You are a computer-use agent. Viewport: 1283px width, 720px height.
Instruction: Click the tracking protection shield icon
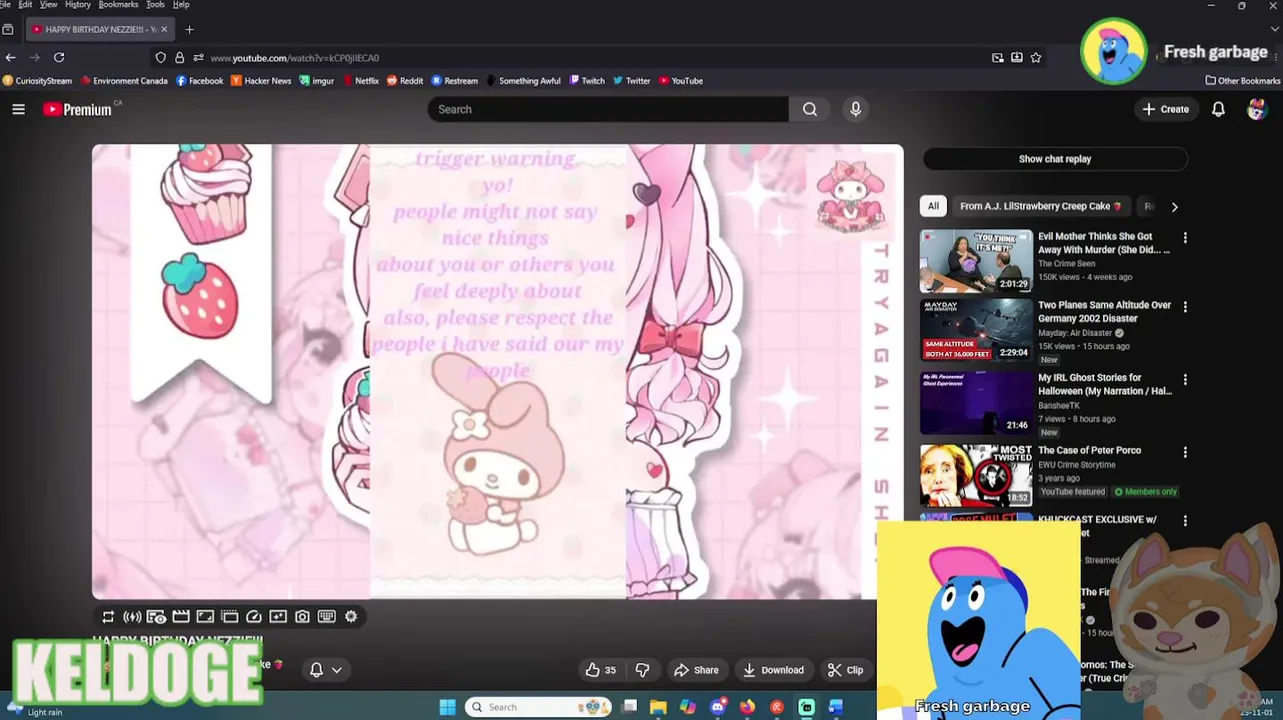160,58
